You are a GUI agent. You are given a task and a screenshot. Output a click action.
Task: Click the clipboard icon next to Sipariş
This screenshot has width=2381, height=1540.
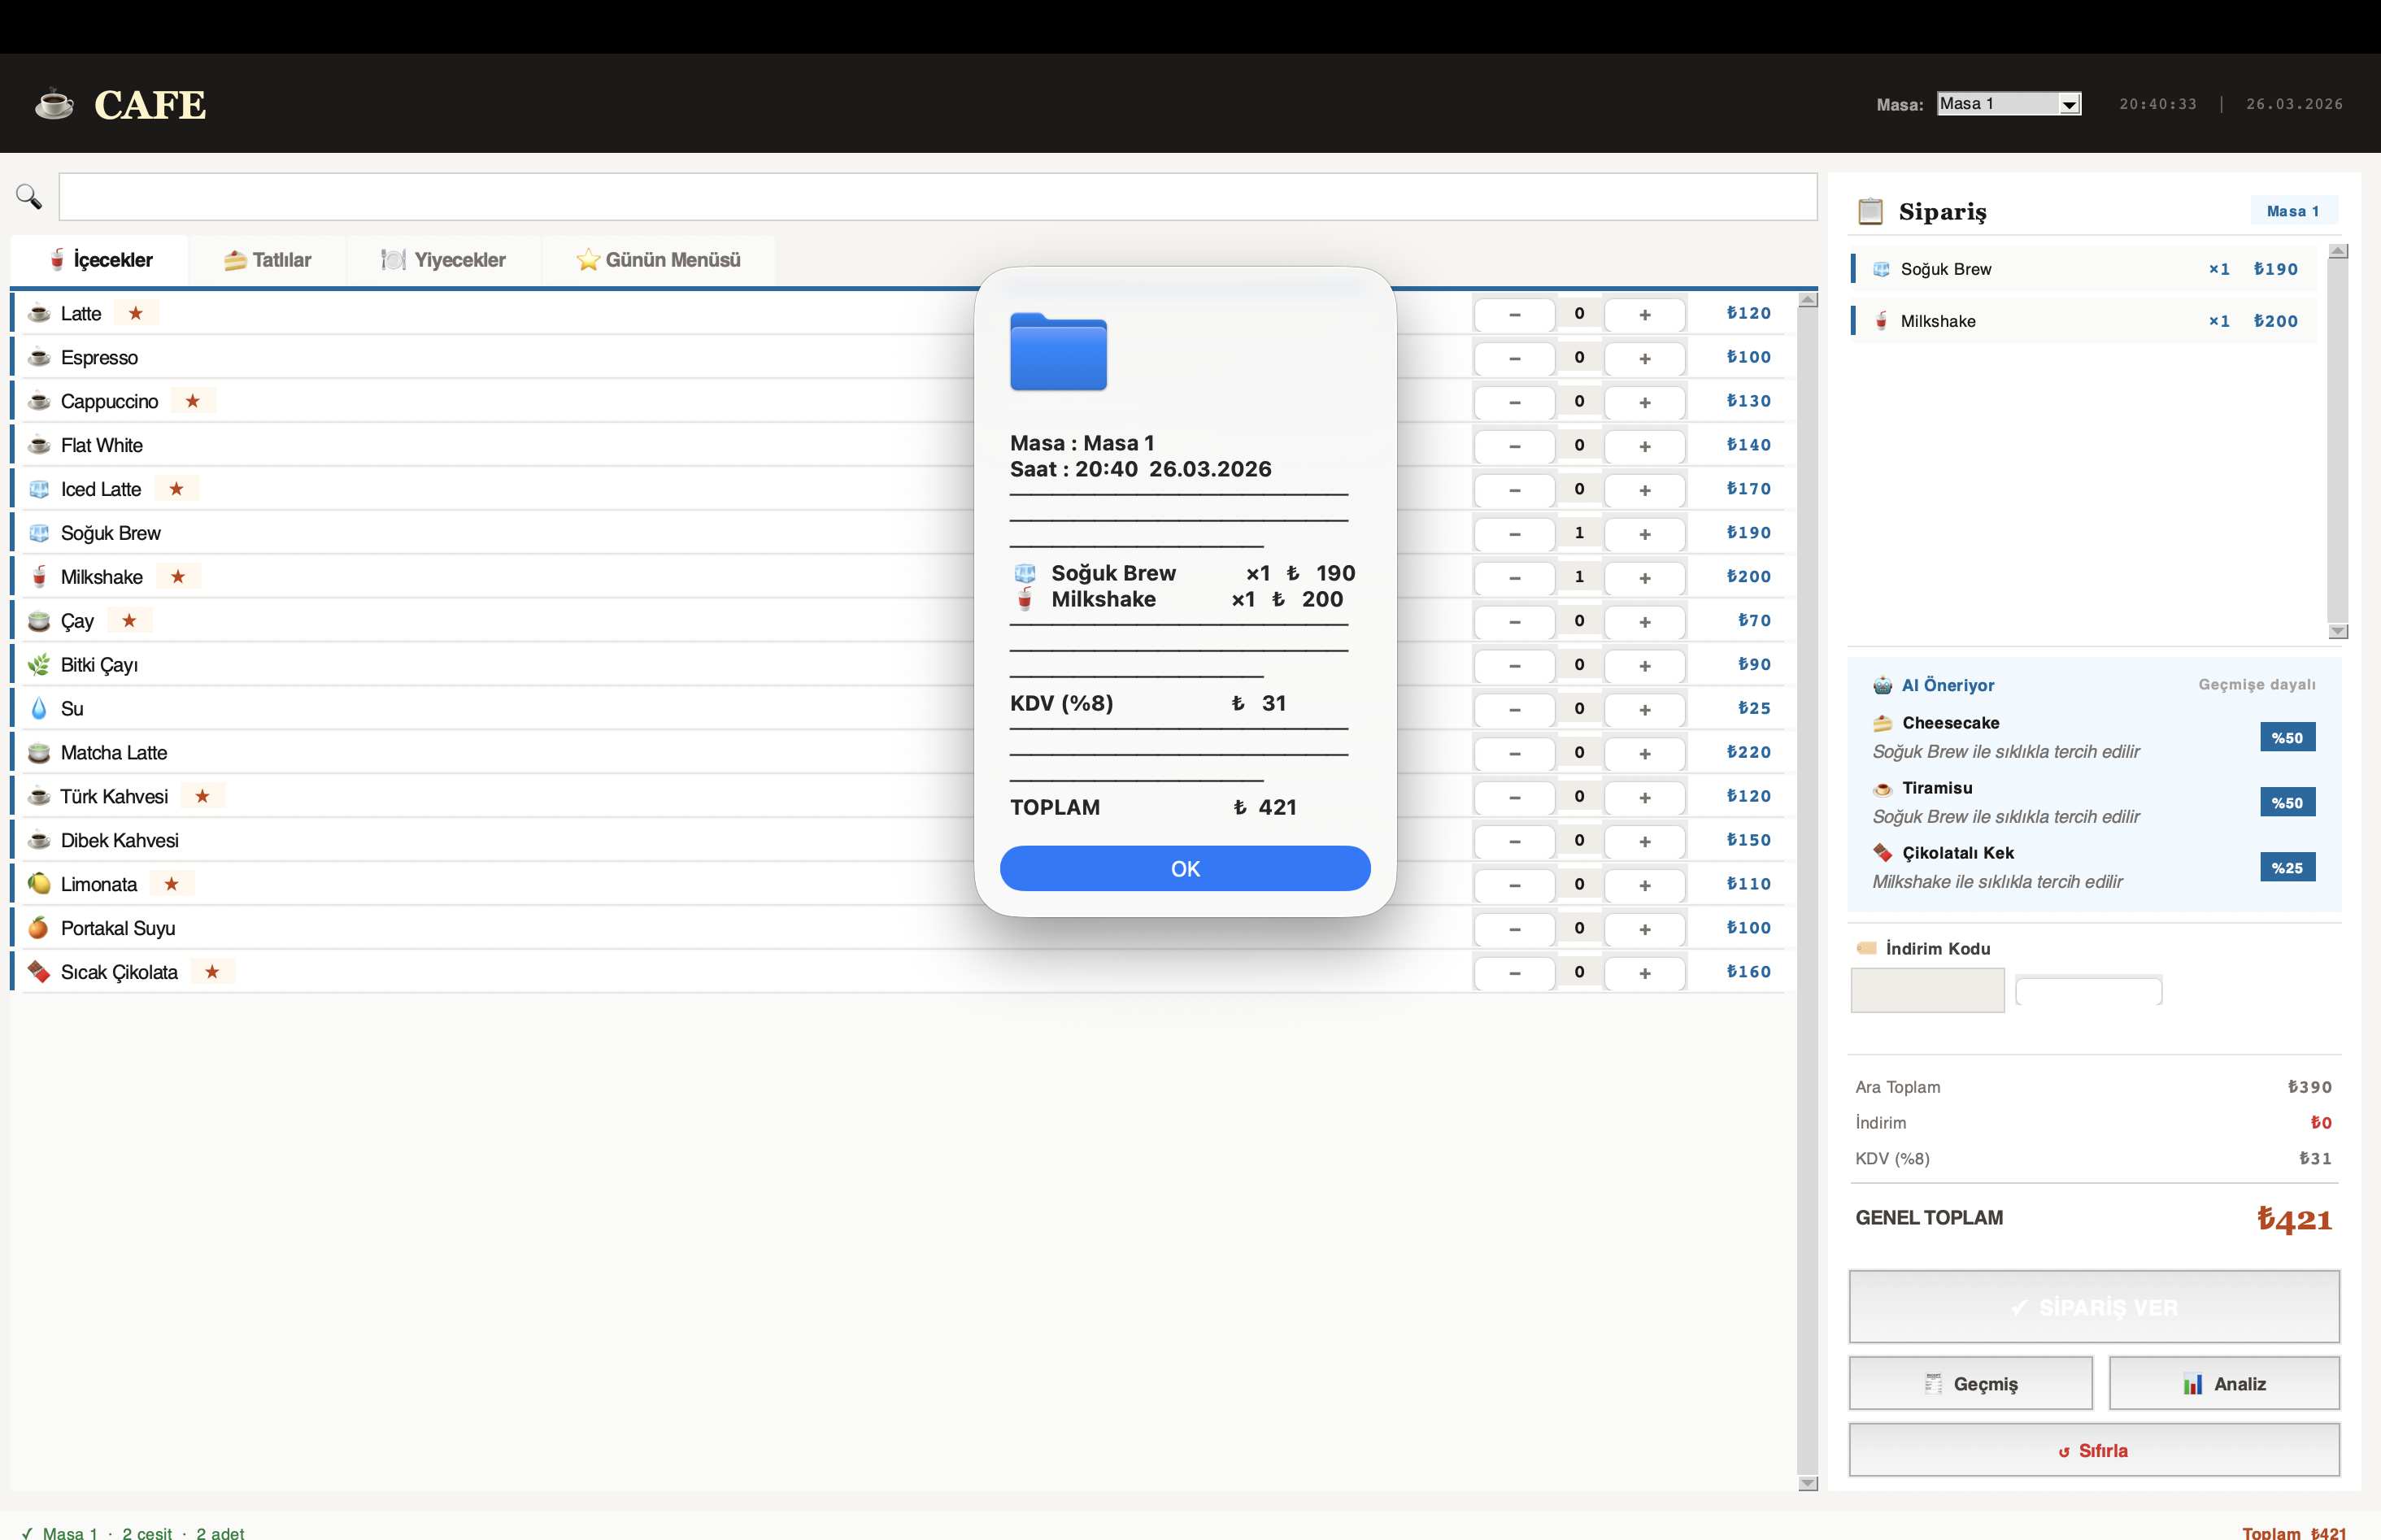[1870, 211]
